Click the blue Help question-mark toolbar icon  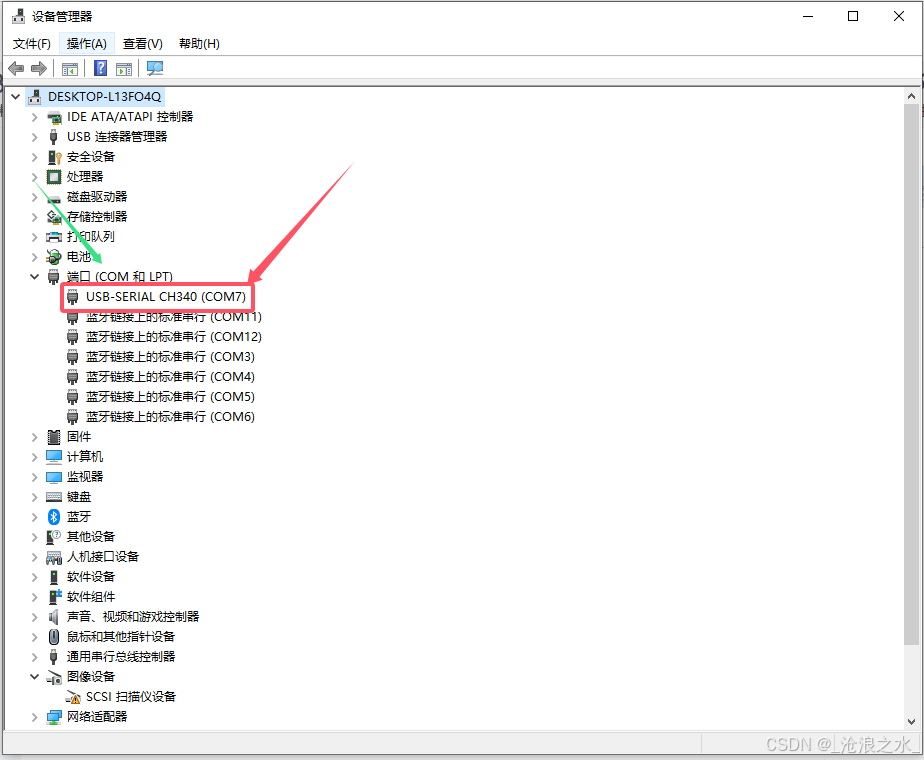tap(101, 68)
